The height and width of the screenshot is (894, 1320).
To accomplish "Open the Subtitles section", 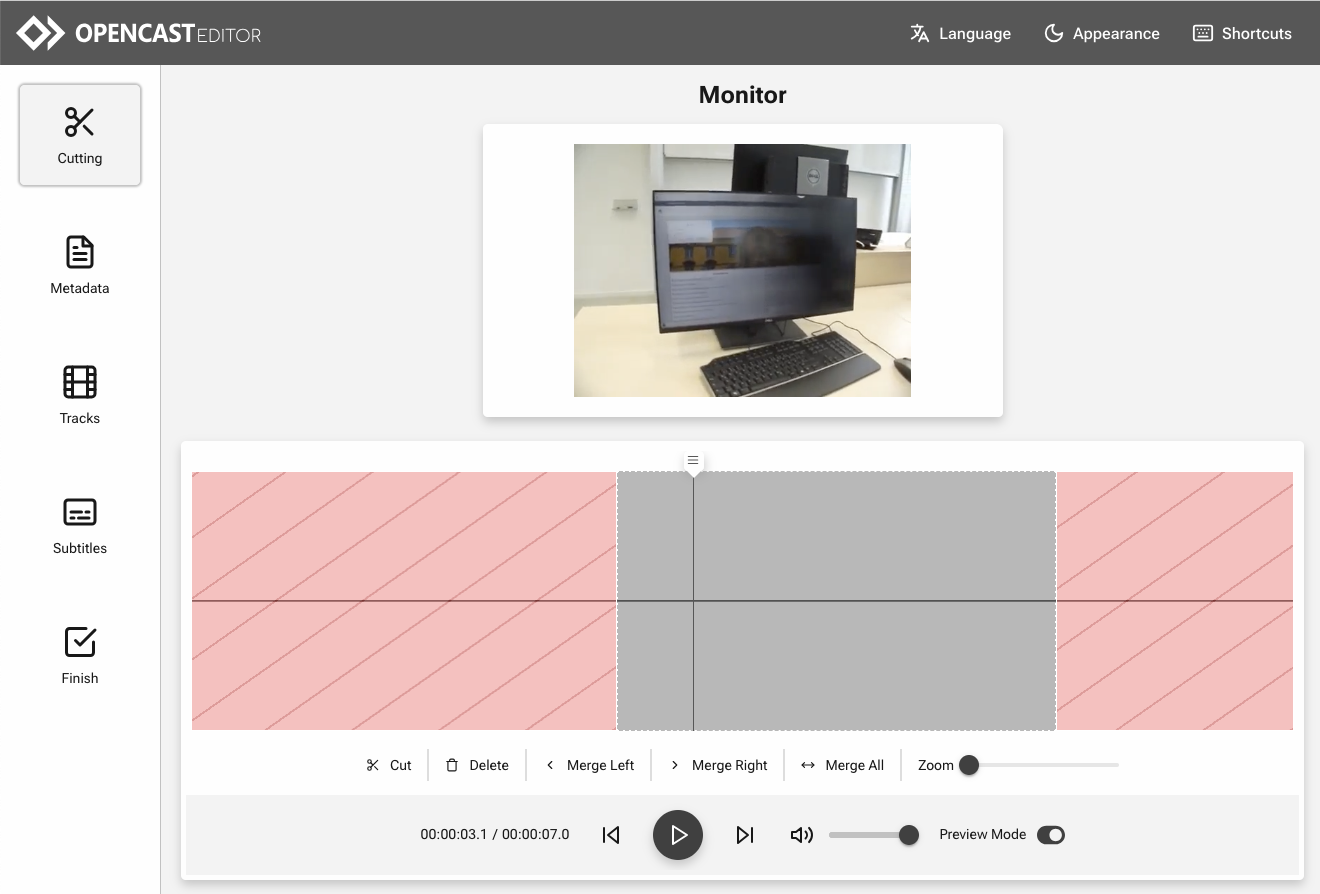I will [80, 525].
